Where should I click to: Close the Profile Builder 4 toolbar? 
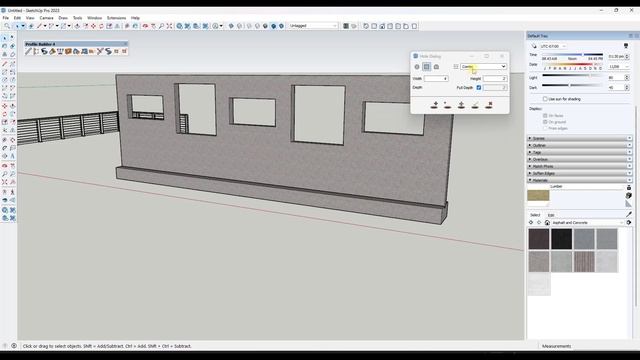[125, 44]
